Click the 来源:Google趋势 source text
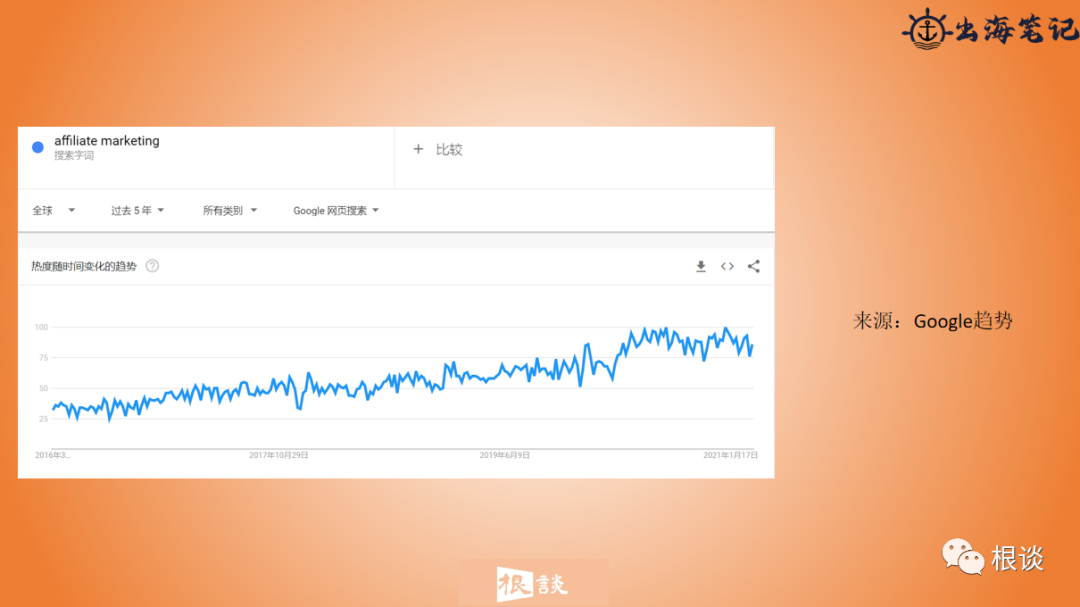 pyautogui.click(x=932, y=321)
